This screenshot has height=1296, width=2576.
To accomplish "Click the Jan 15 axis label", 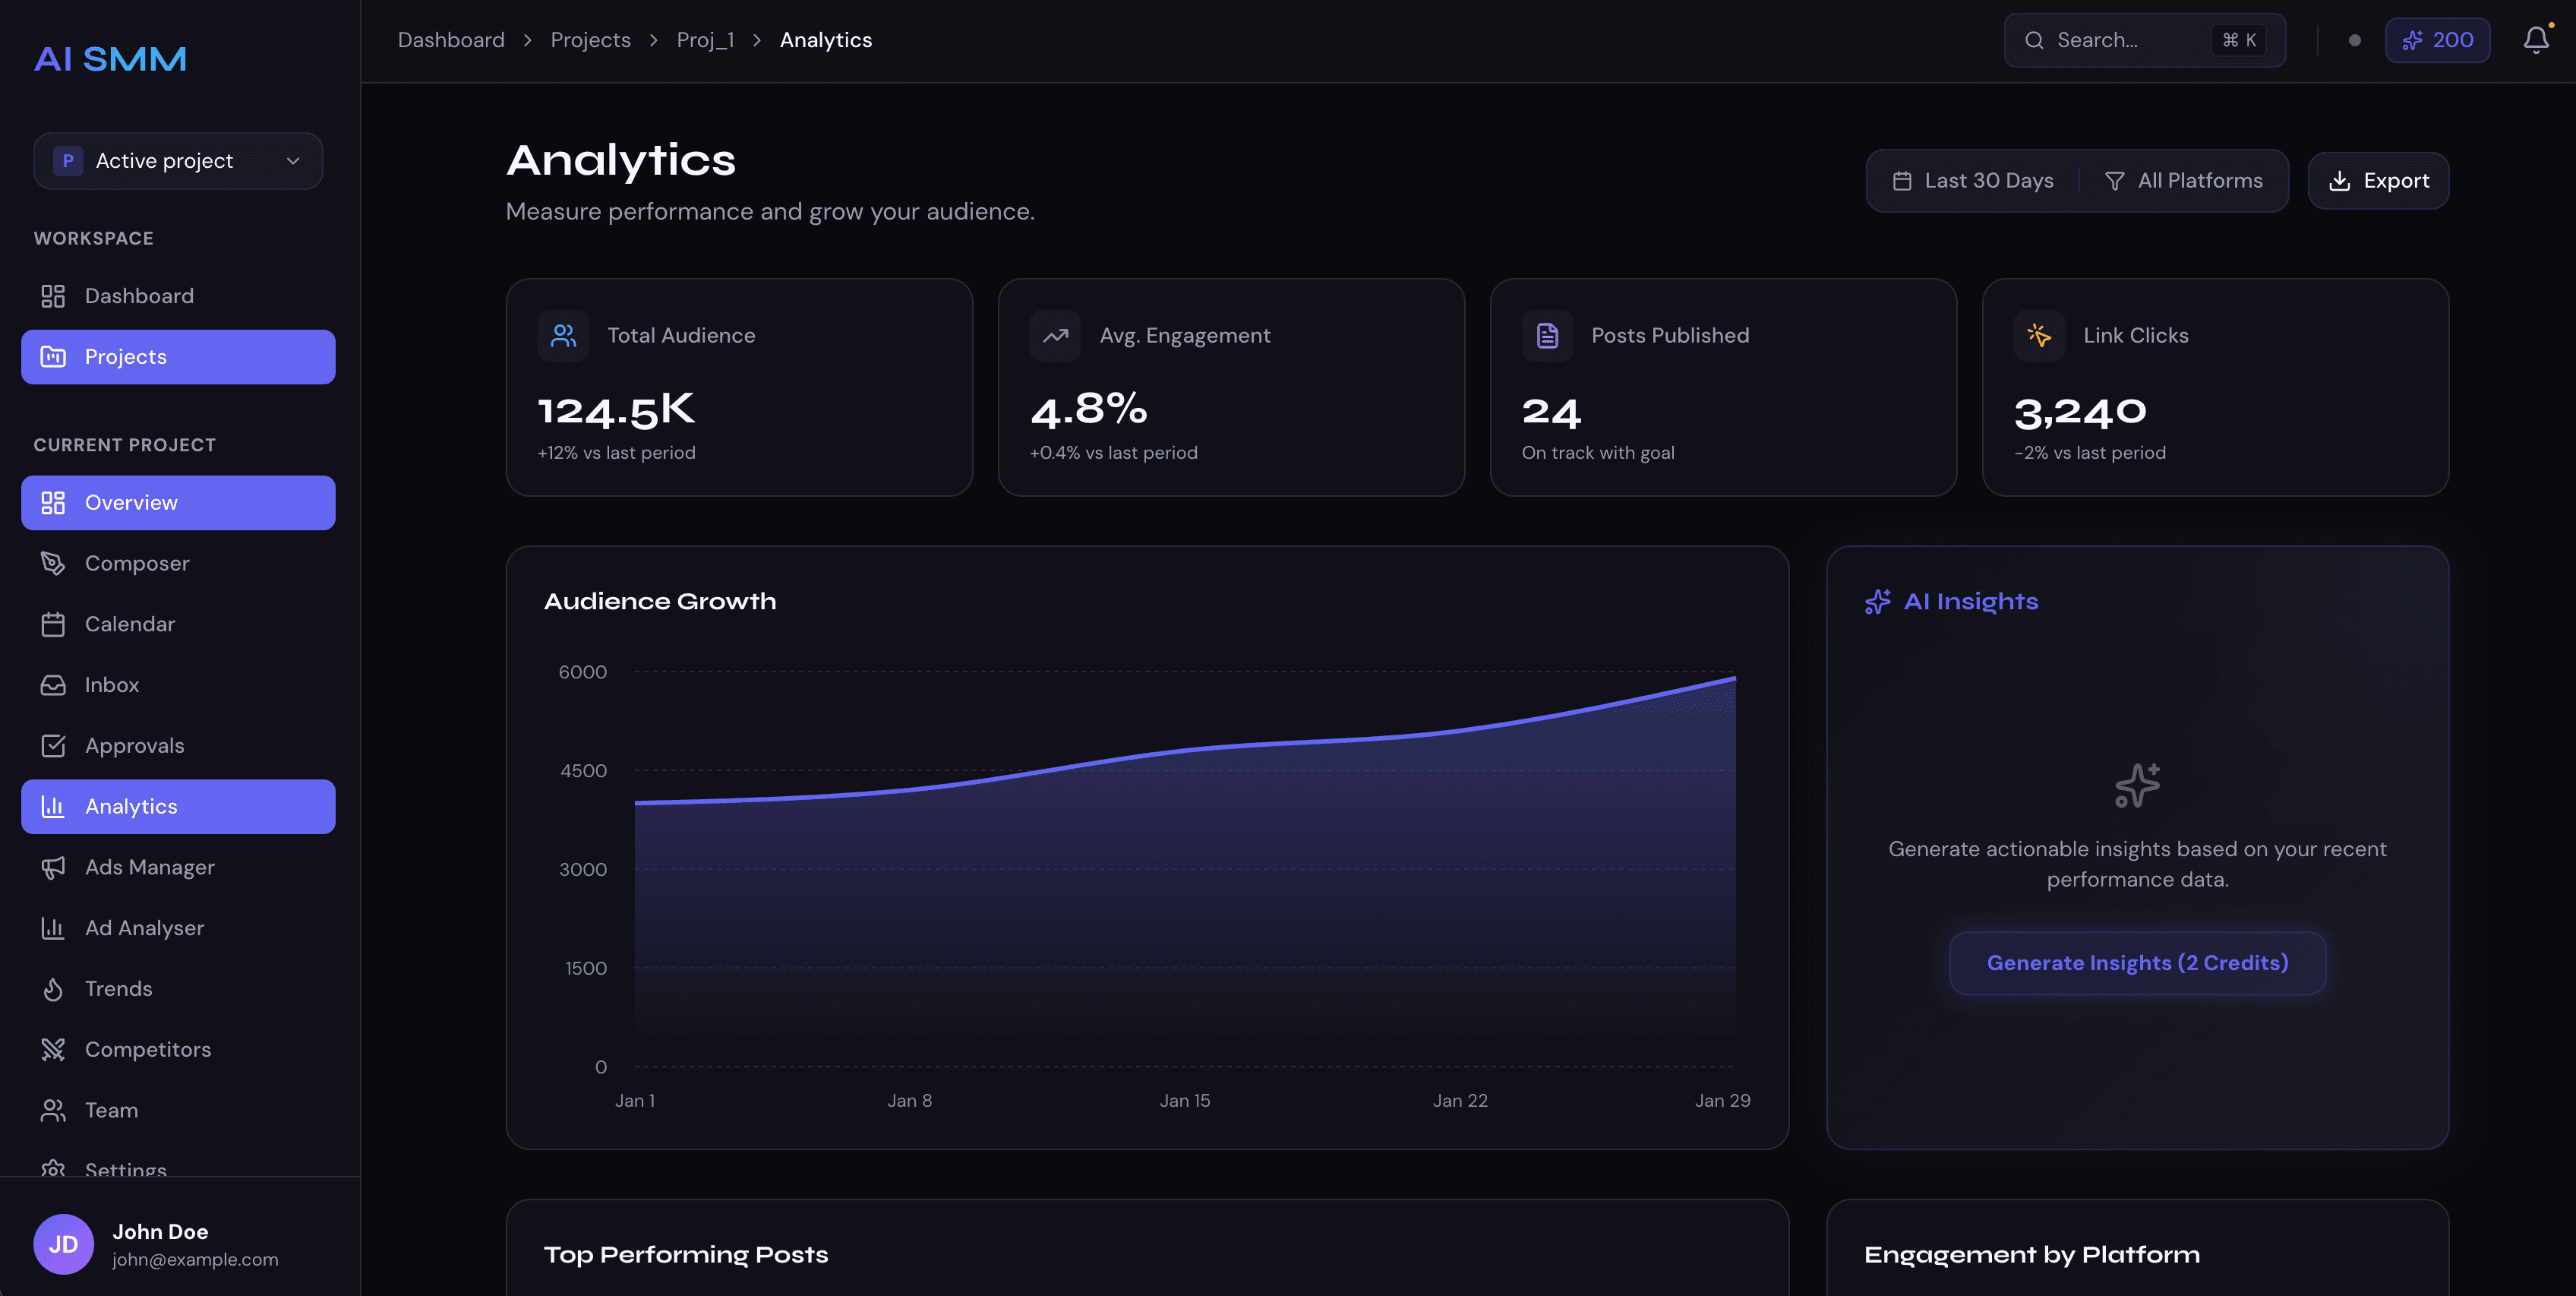I will pos(1185,1101).
